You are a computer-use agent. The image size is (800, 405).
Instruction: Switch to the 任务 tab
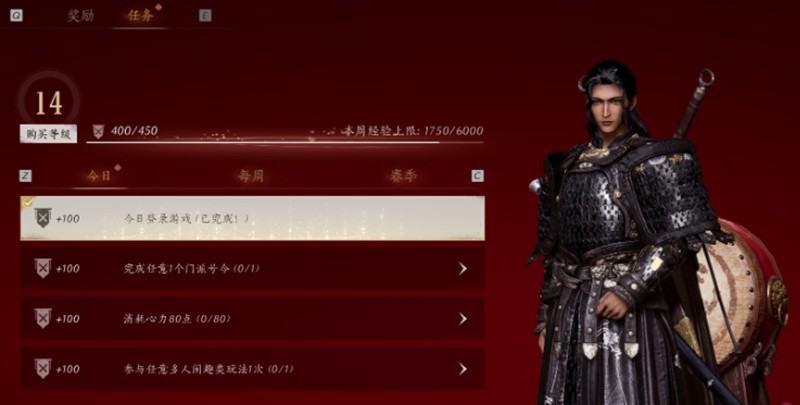pos(141,15)
